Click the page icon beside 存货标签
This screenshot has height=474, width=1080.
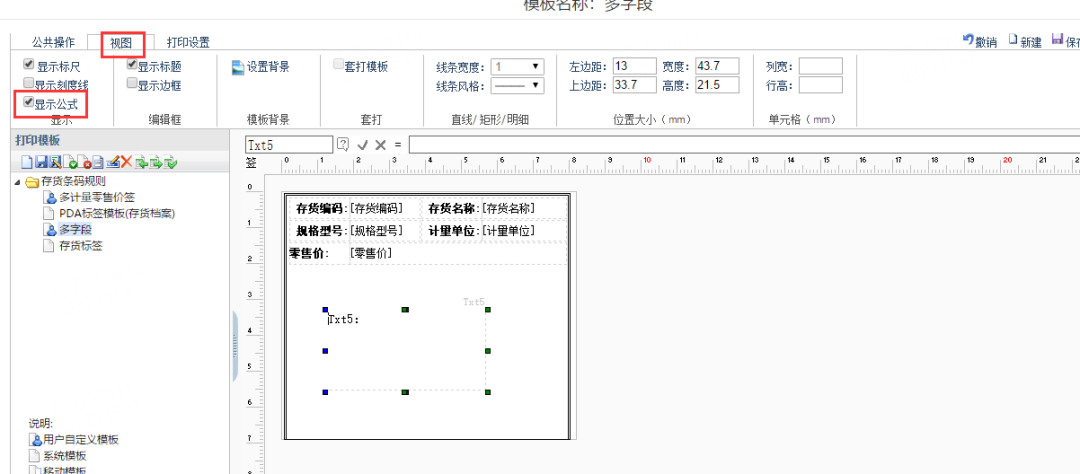(49, 246)
